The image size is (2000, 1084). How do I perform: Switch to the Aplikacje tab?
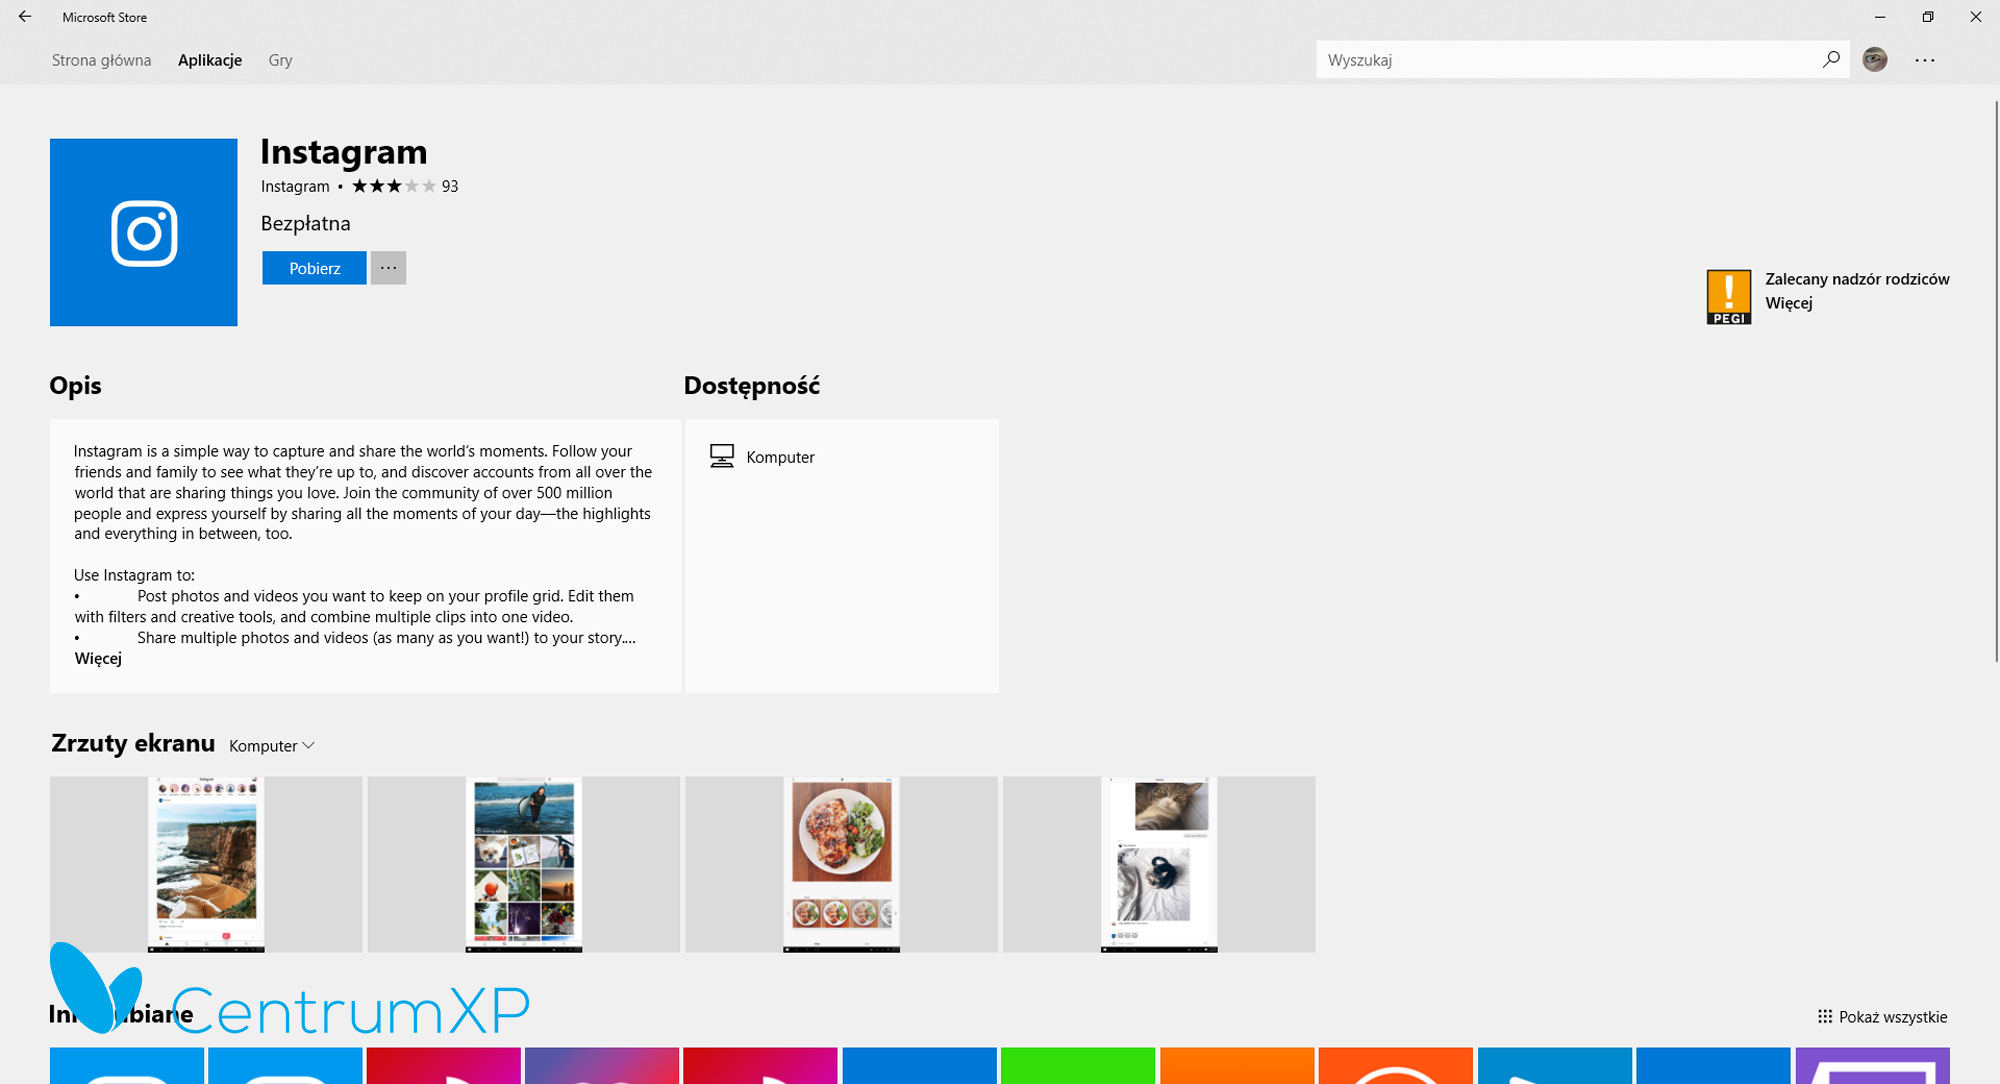(210, 60)
